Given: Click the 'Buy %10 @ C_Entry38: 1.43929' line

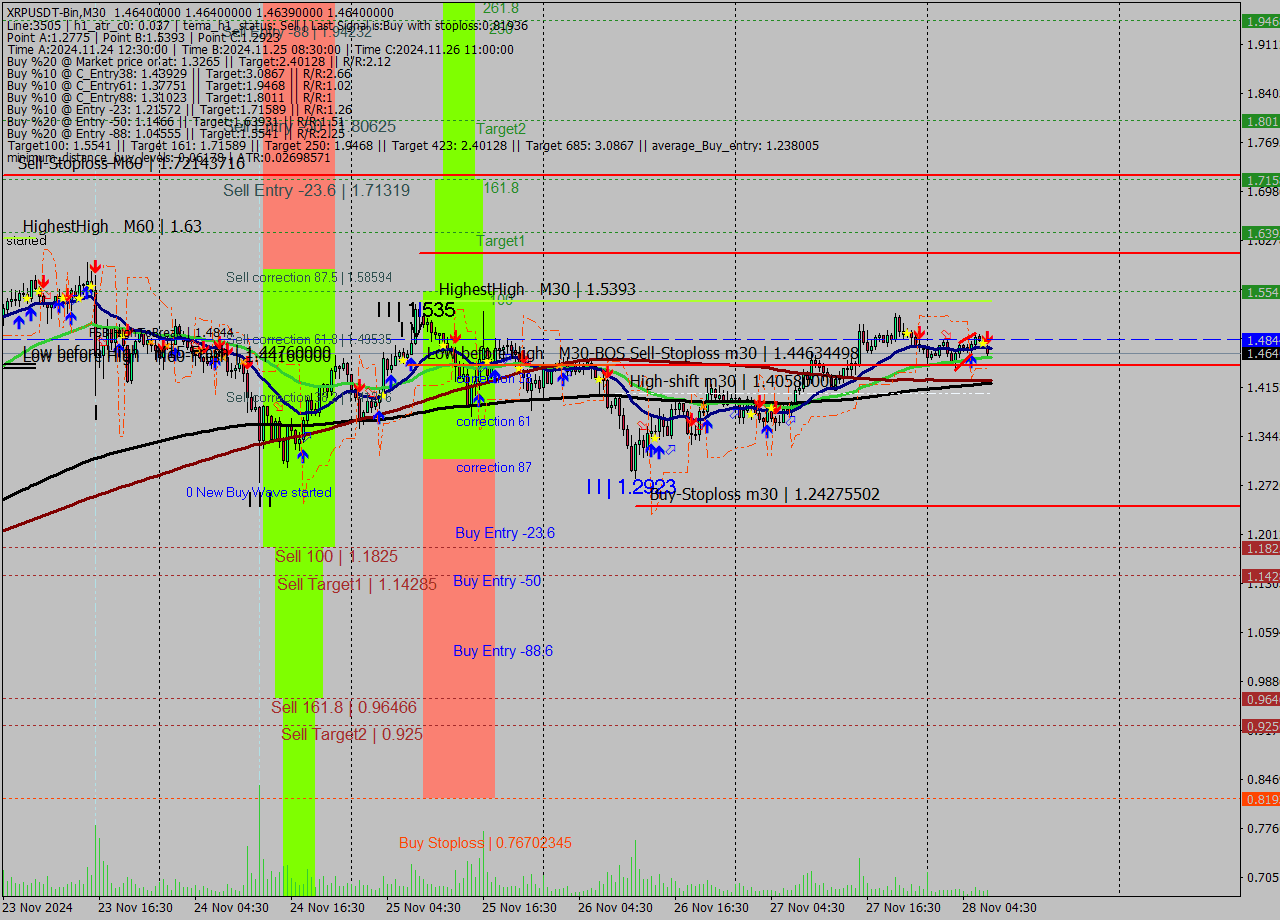Looking at the screenshot, I should click(179, 73).
